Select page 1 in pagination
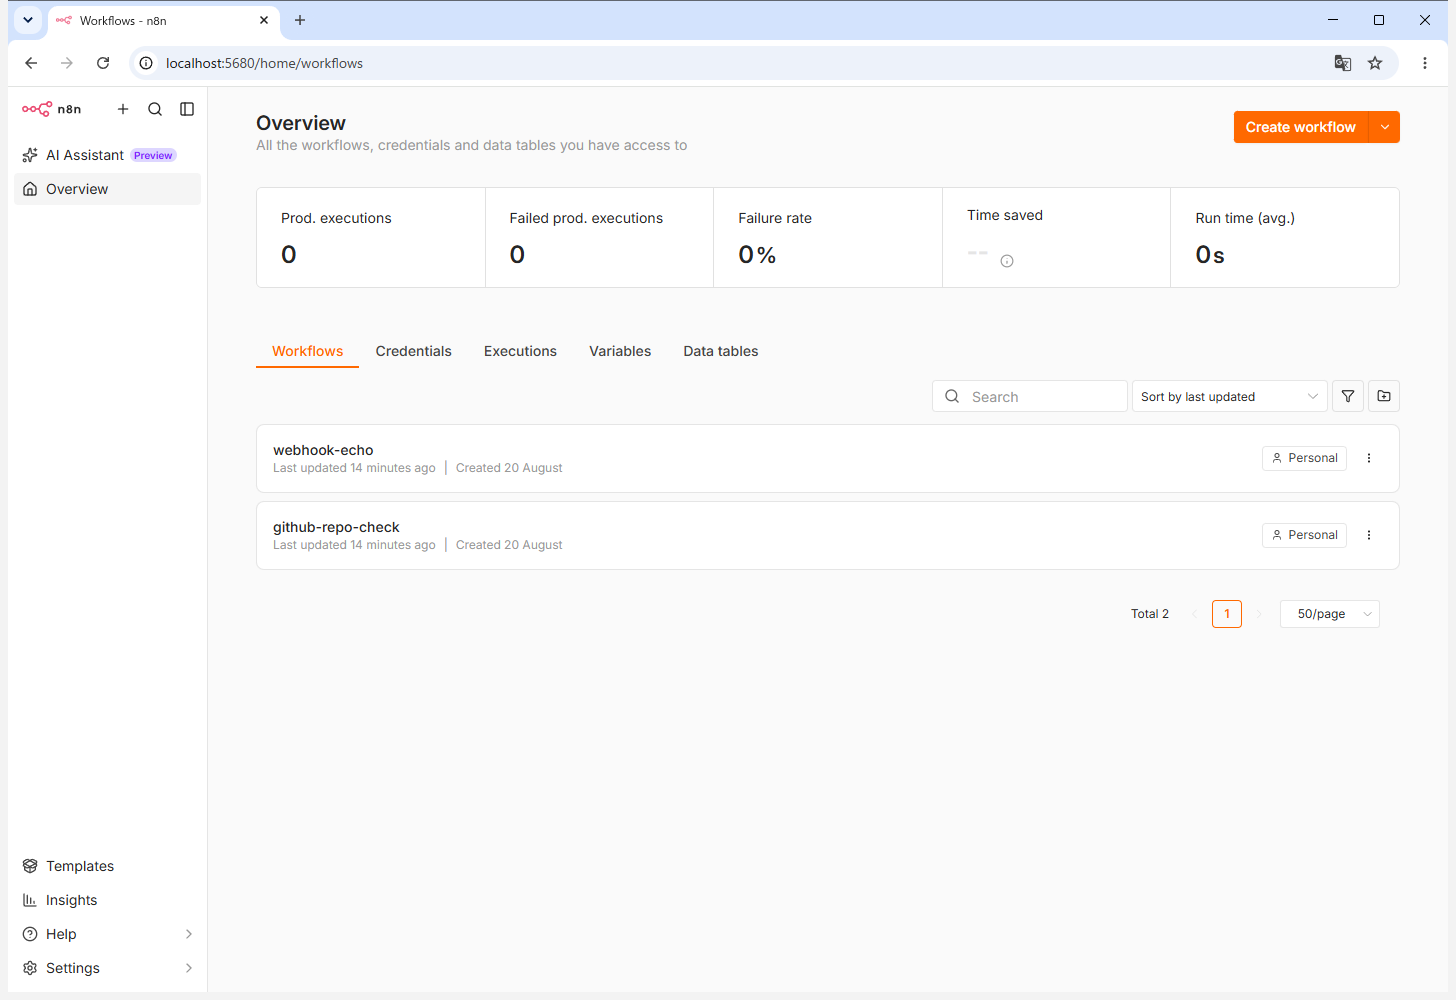 tap(1227, 614)
